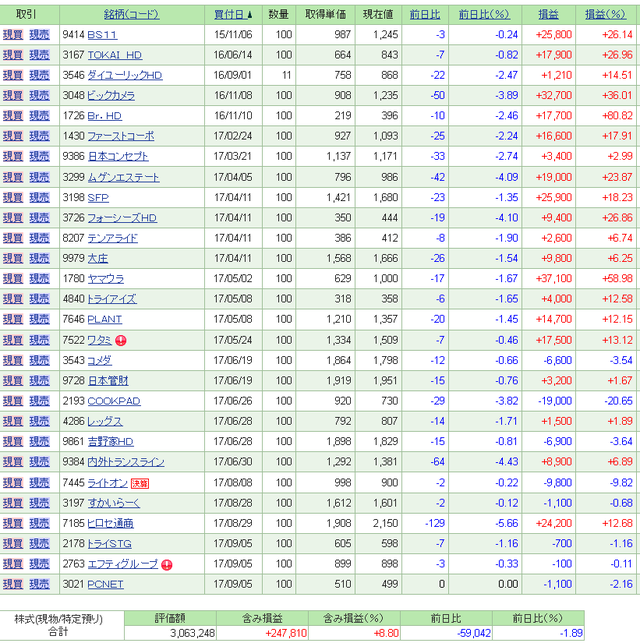Sort by 前日比 column header
640x643 pixels.
[x=425, y=15]
